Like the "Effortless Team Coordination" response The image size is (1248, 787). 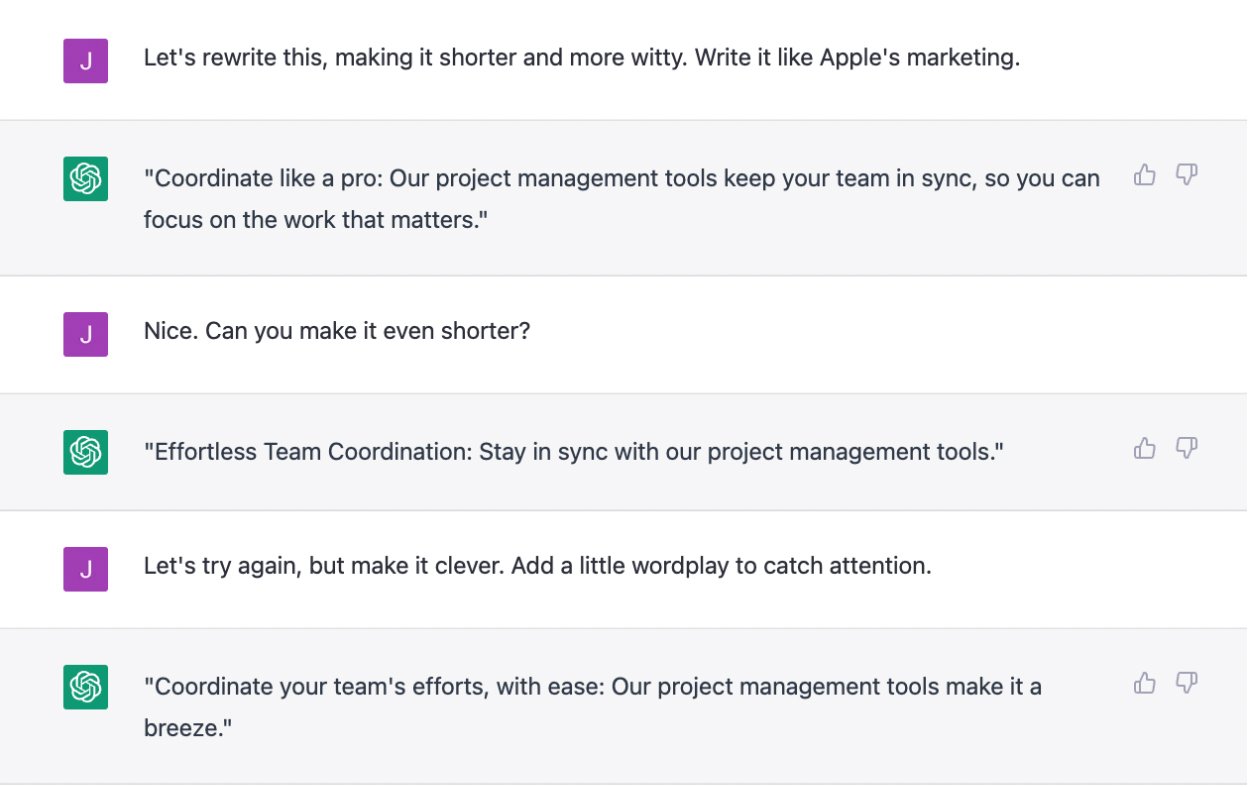tap(1145, 448)
